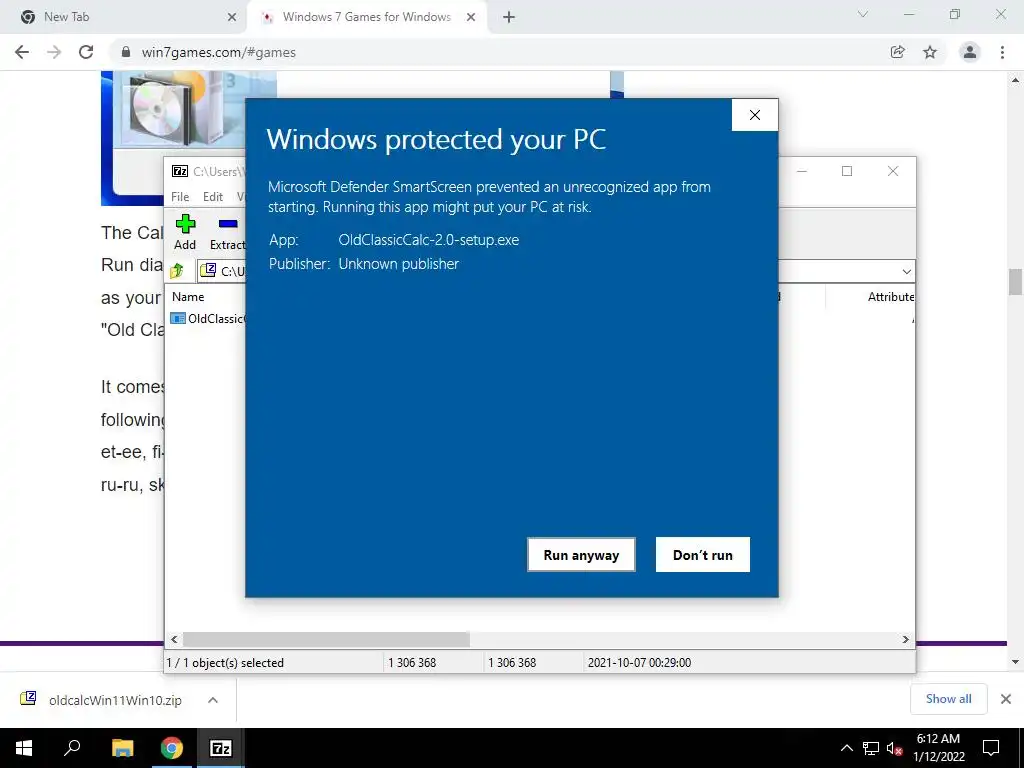Open Chrome tab search chevron
The width and height of the screenshot is (1024, 768).
click(x=863, y=14)
